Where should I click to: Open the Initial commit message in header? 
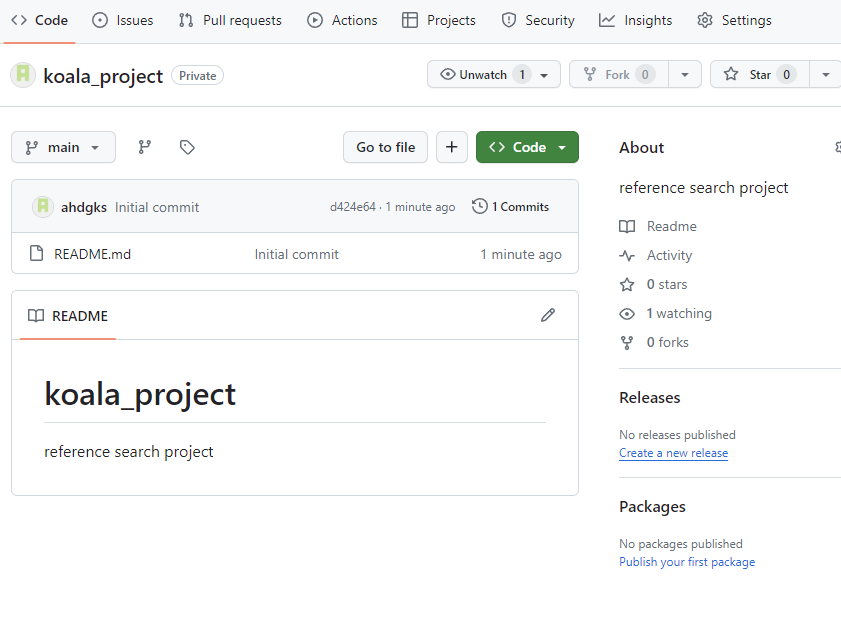point(157,207)
